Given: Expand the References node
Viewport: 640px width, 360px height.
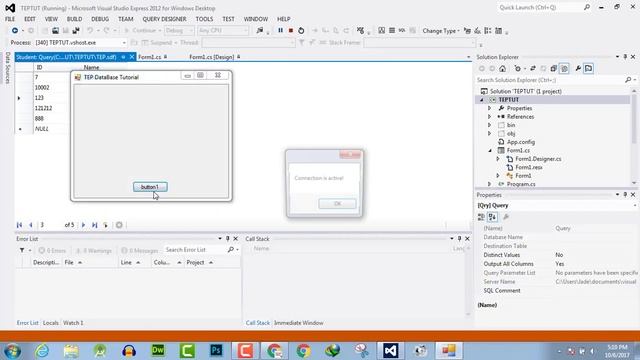Looking at the screenshot, I should pos(489,117).
